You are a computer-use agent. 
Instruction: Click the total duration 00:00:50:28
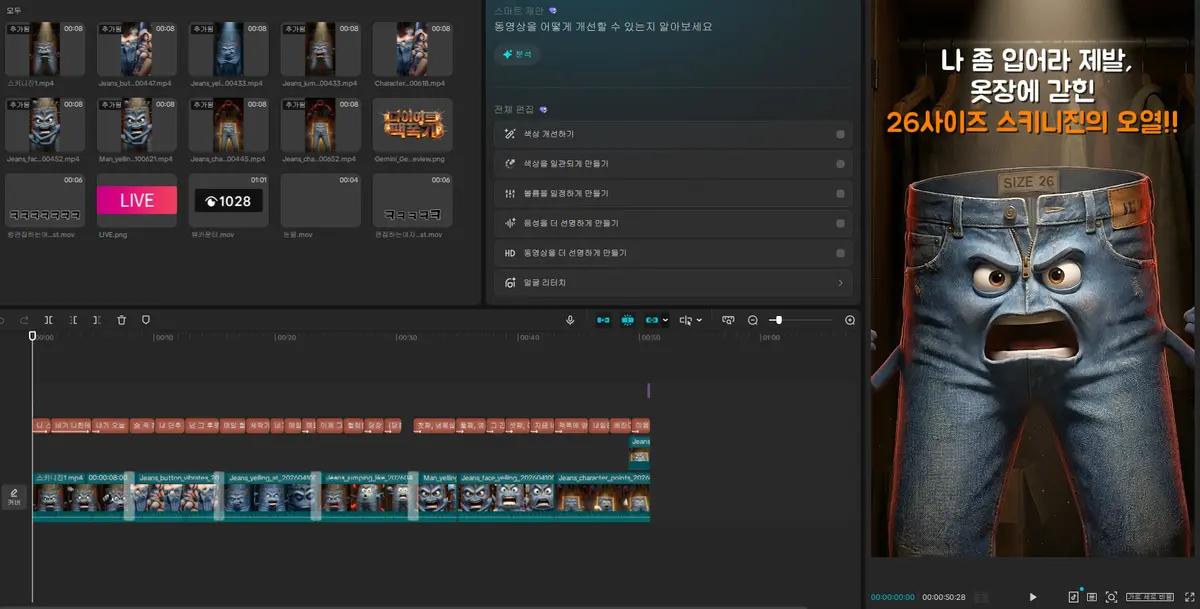[944, 597]
